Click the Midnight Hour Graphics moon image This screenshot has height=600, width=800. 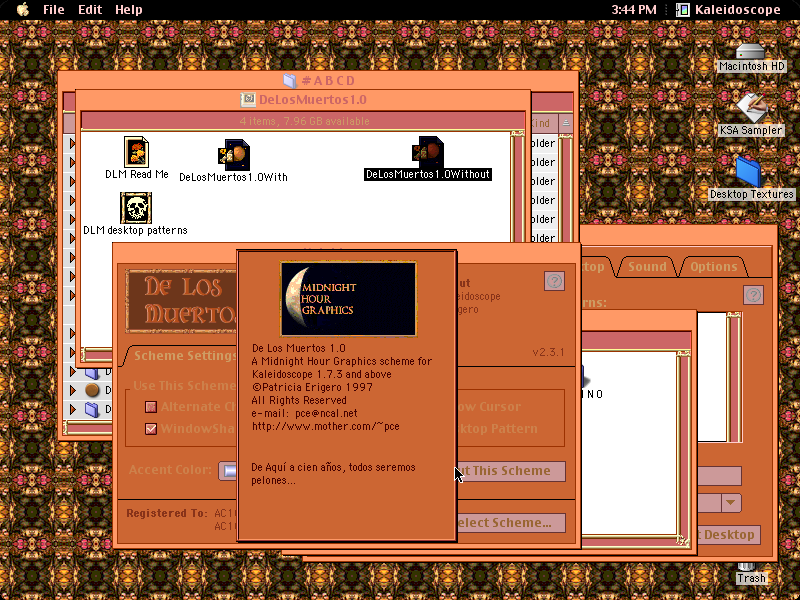click(348, 299)
